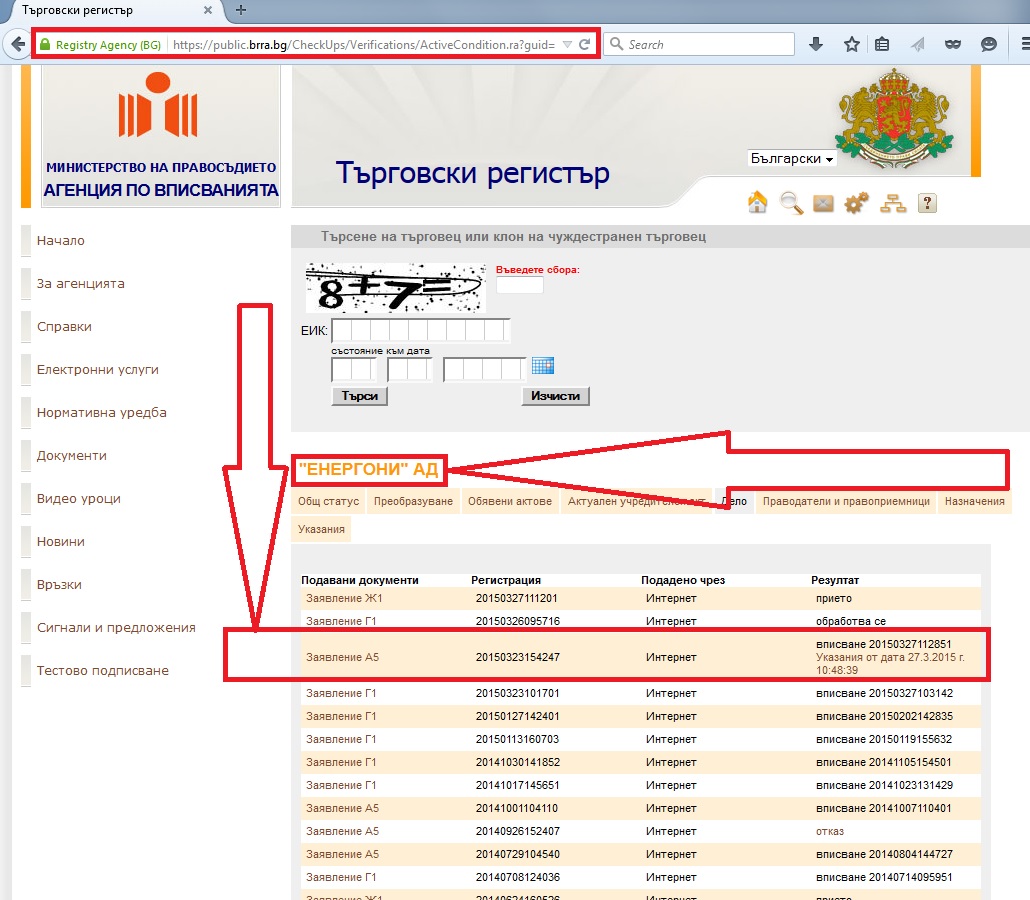Open the Заявление Ж1 document link
This screenshot has height=900, width=1030.
pos(330,598)
